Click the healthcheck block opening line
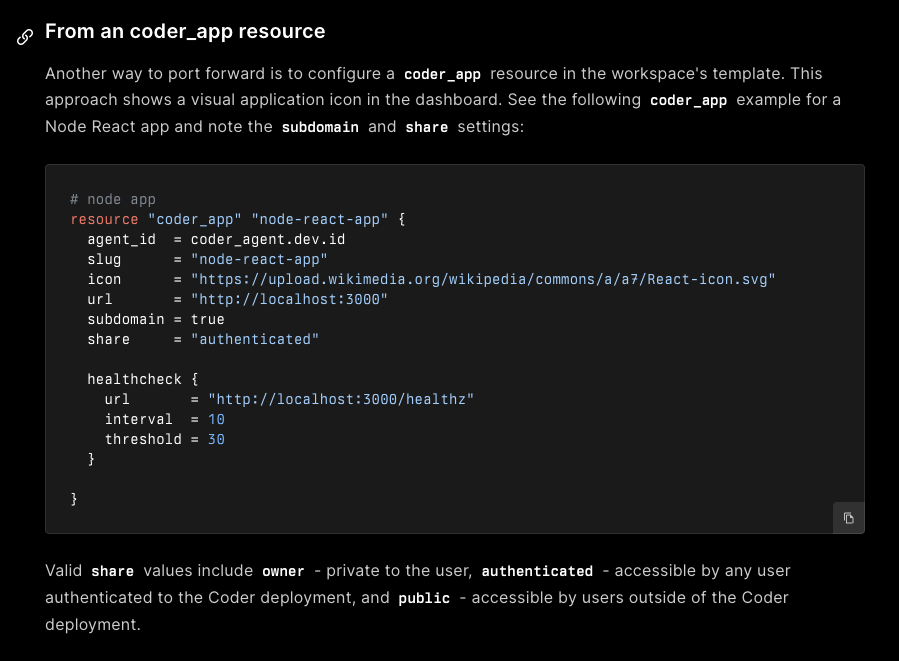This screenshot has width=899, height=661. 143,379
